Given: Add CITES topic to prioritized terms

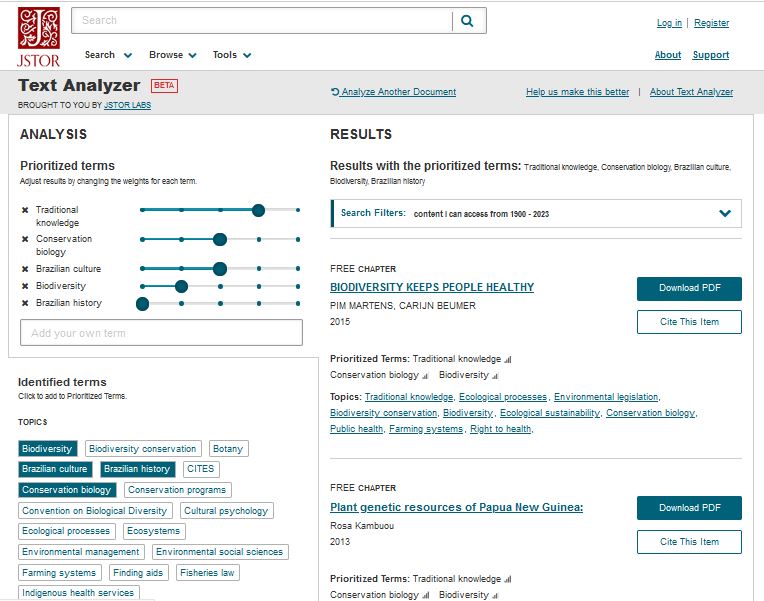Looking at the screenshot, I should tap(201, 469).
